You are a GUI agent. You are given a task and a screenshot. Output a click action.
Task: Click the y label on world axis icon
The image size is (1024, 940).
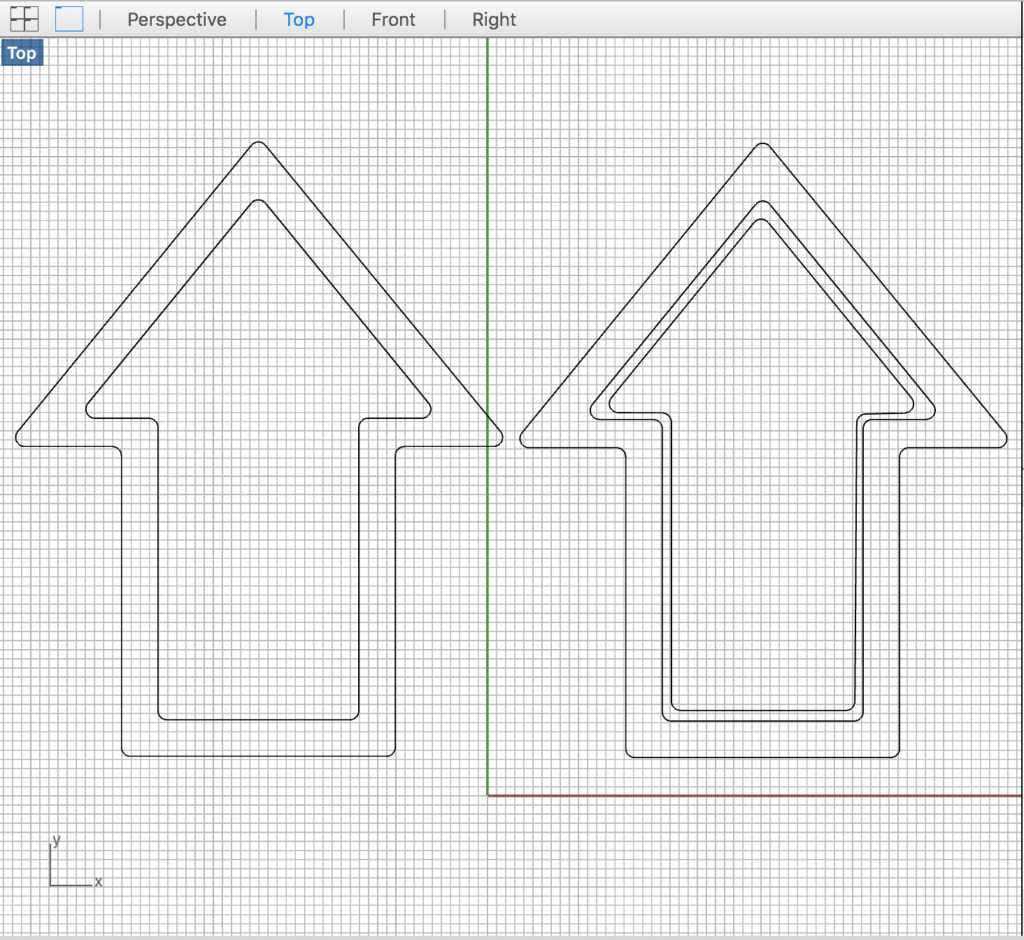[57, 841]
